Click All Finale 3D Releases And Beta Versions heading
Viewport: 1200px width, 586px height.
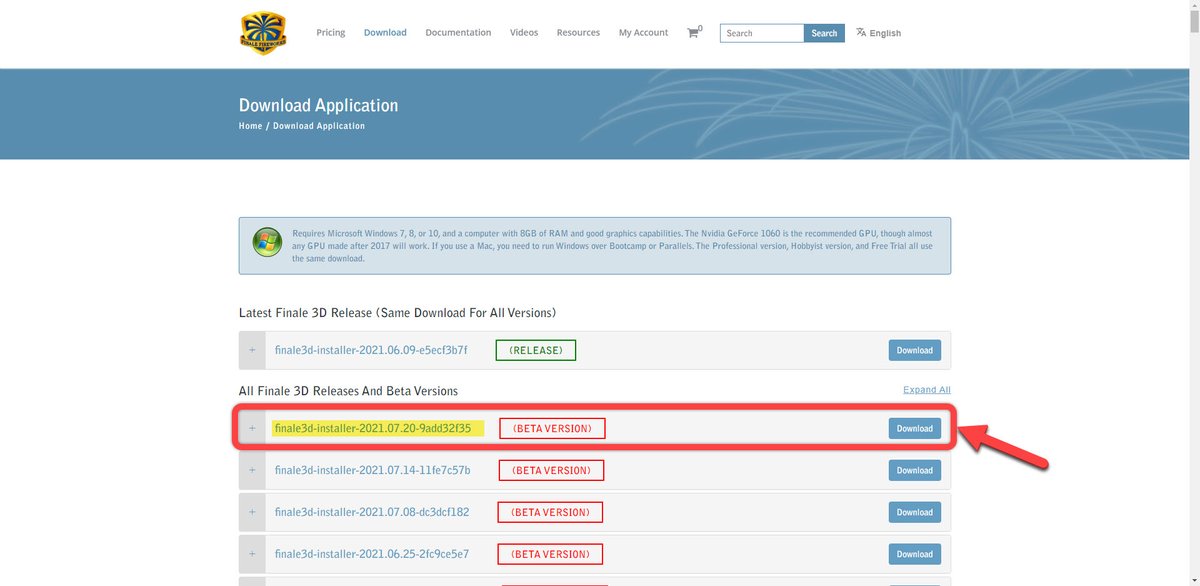pos(348,391)
